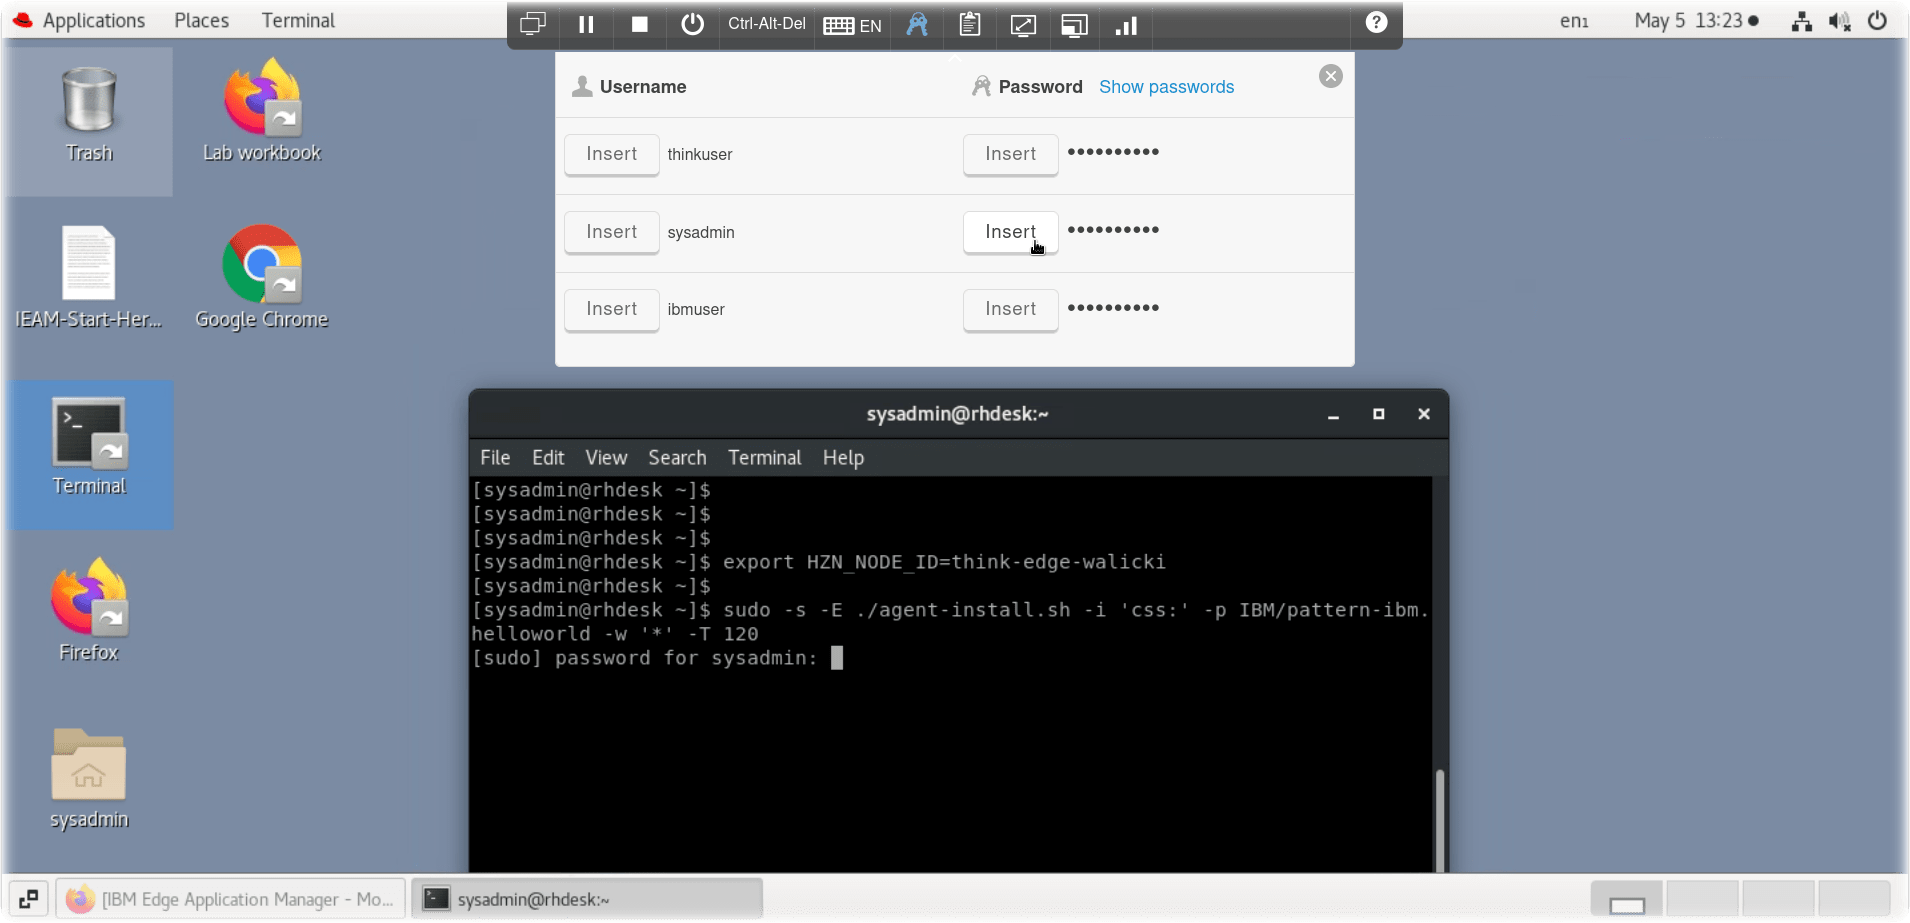Open the volume speaker tray icon
Screen dimensions: 1910x923
point(1840,21)
